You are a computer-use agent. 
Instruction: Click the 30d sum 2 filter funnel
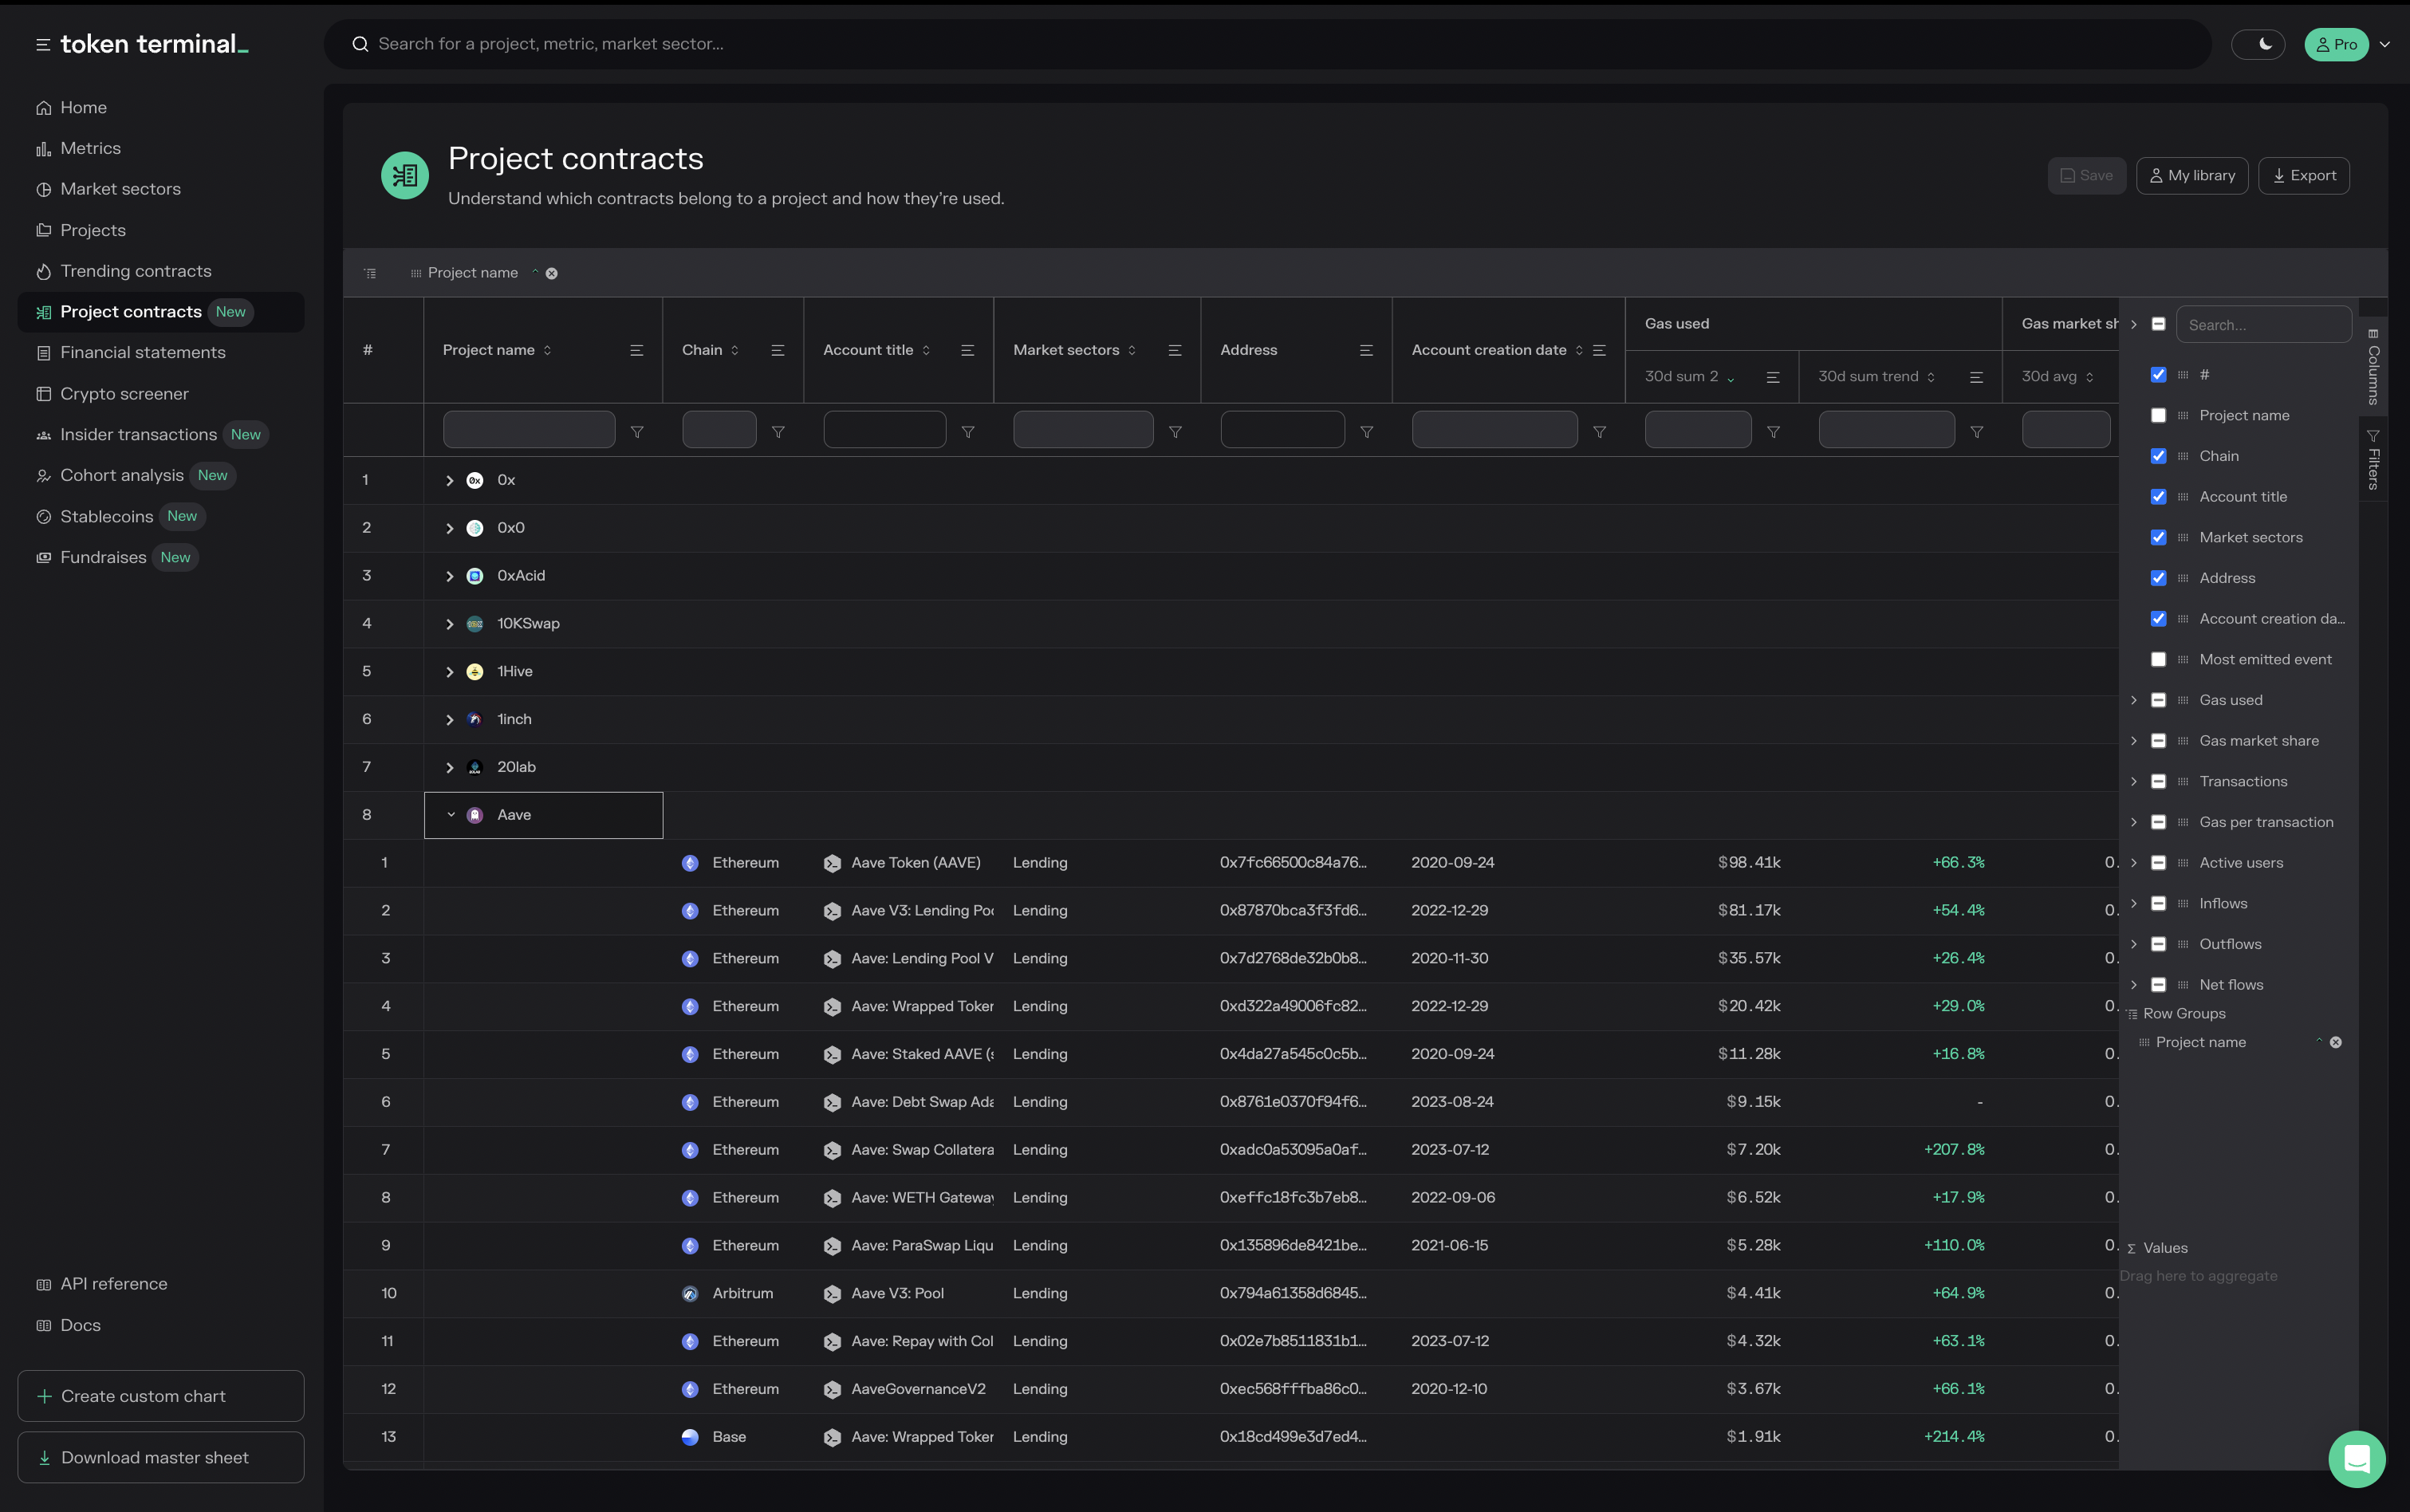pos(1772,431)
